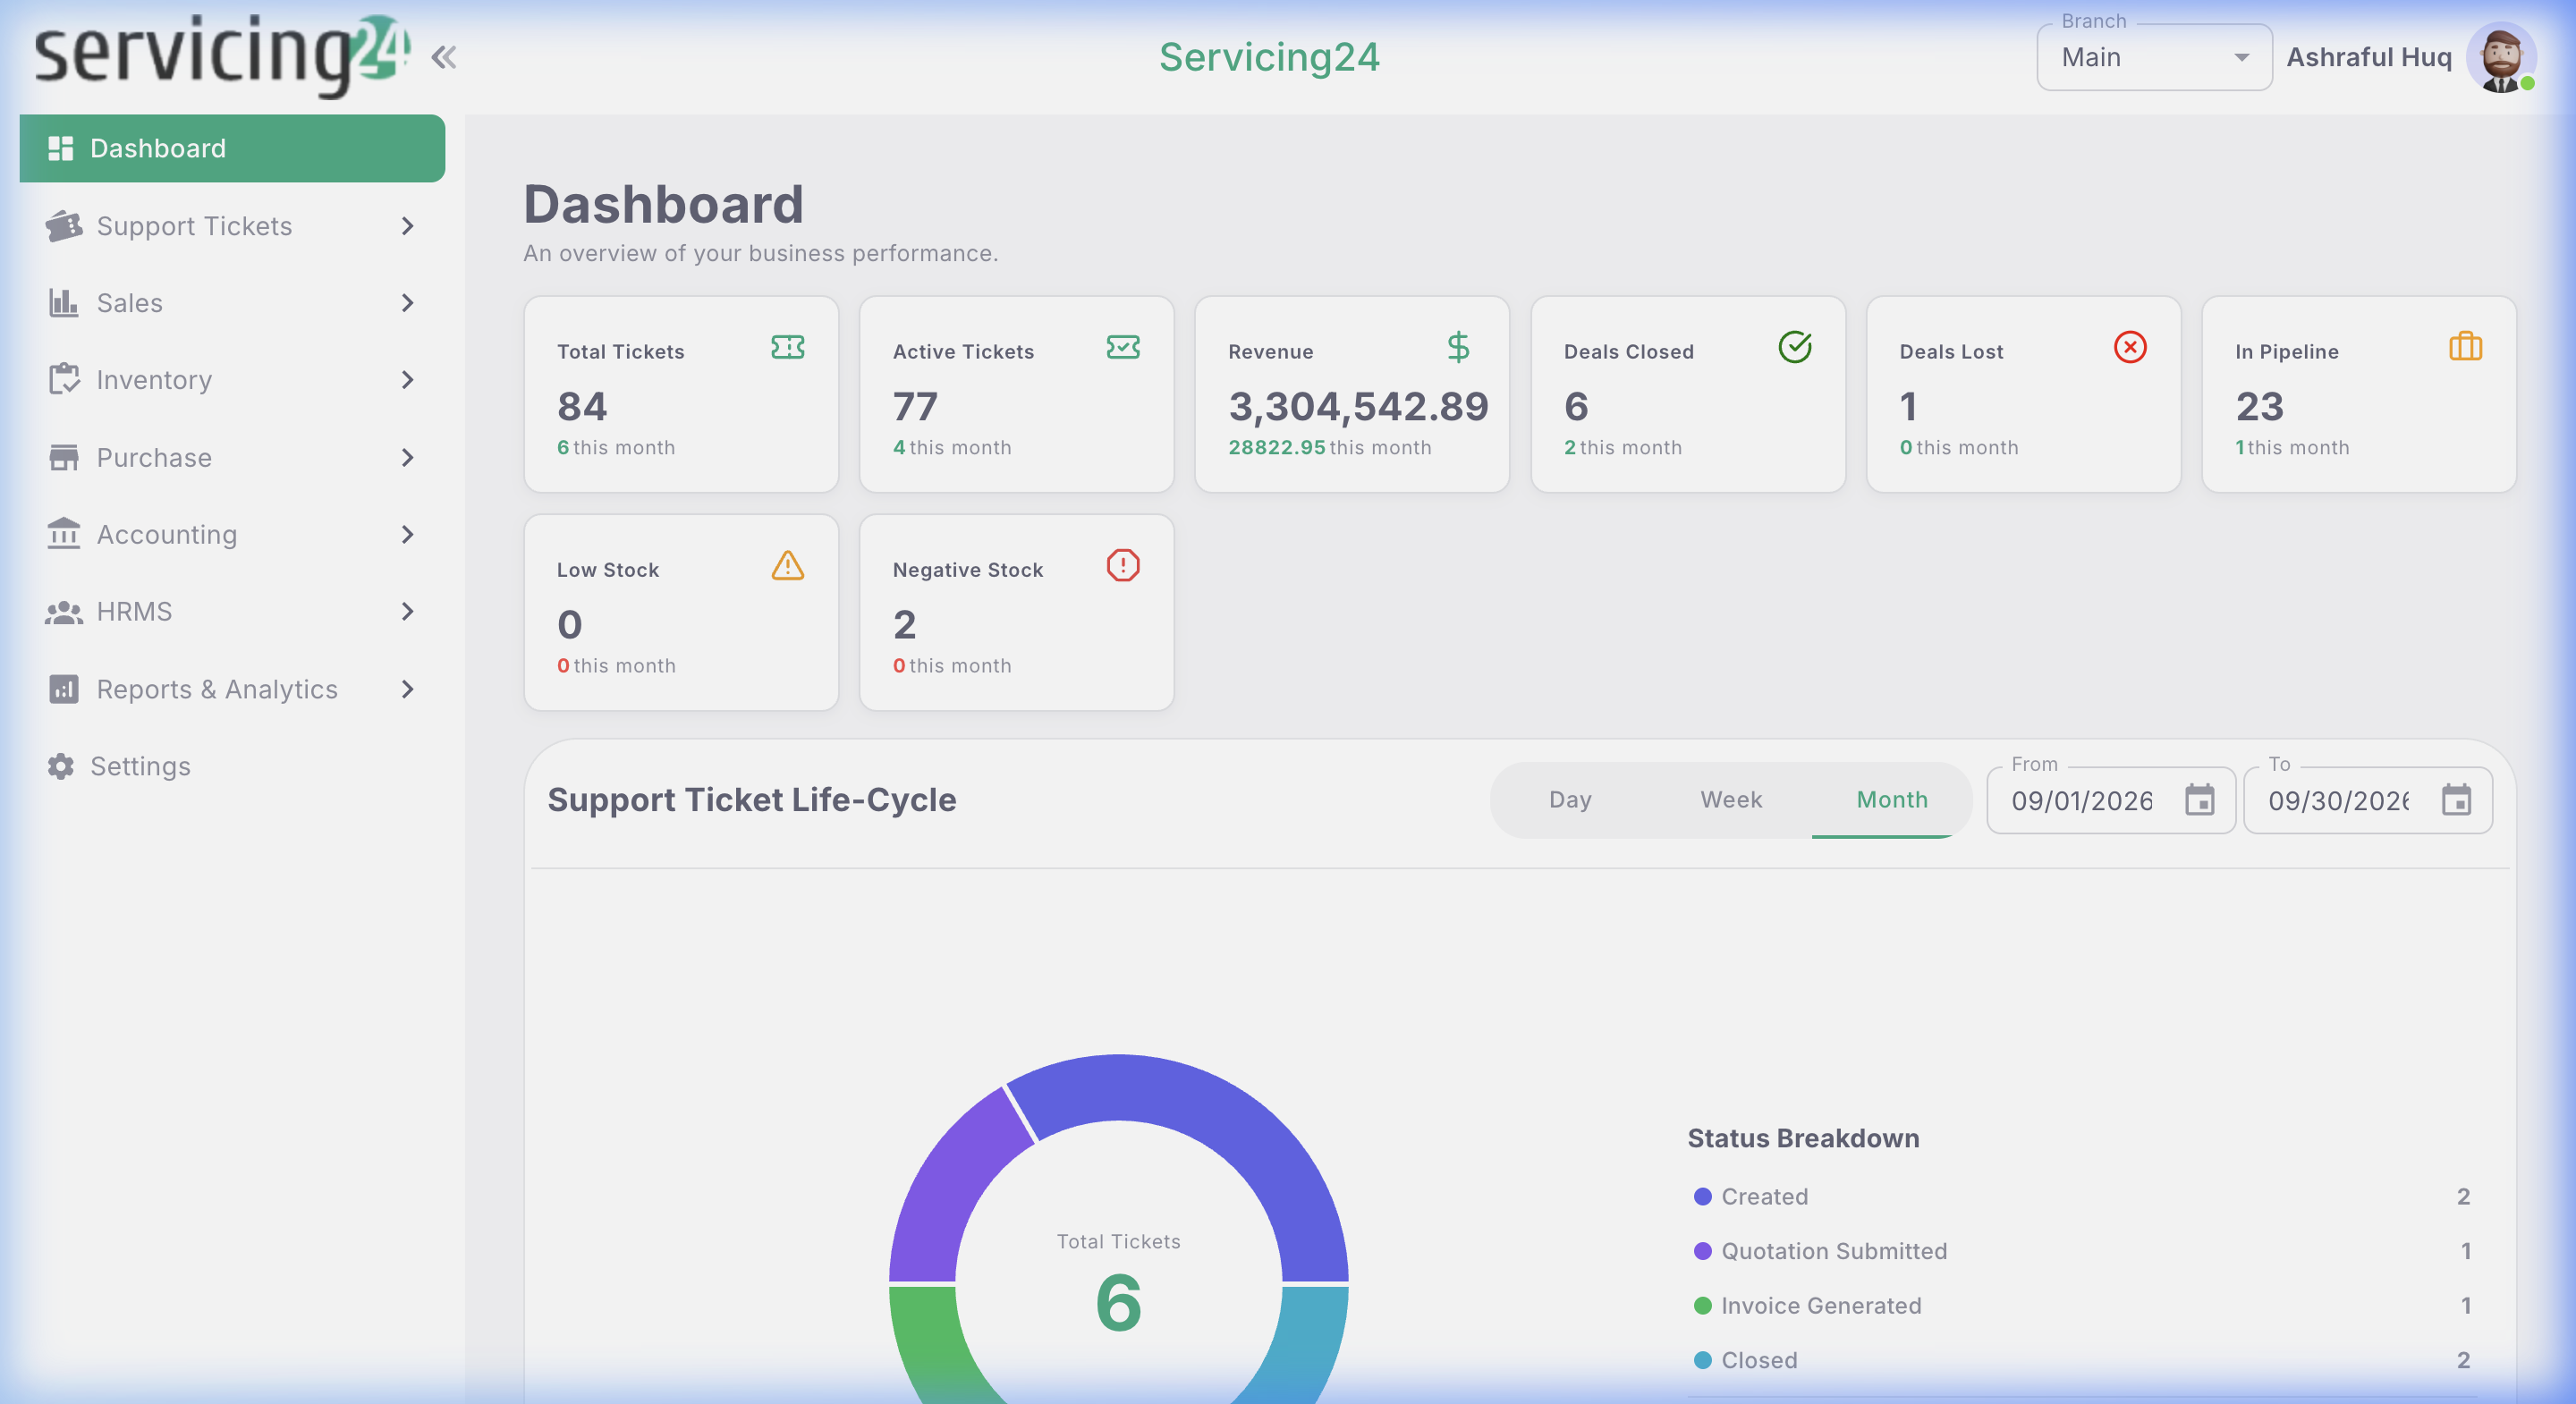Image resolution: width=2576 pixels, height=1404 pixels.
Task: Expand the Inventory submenu chevron
Action: (407, 380)
